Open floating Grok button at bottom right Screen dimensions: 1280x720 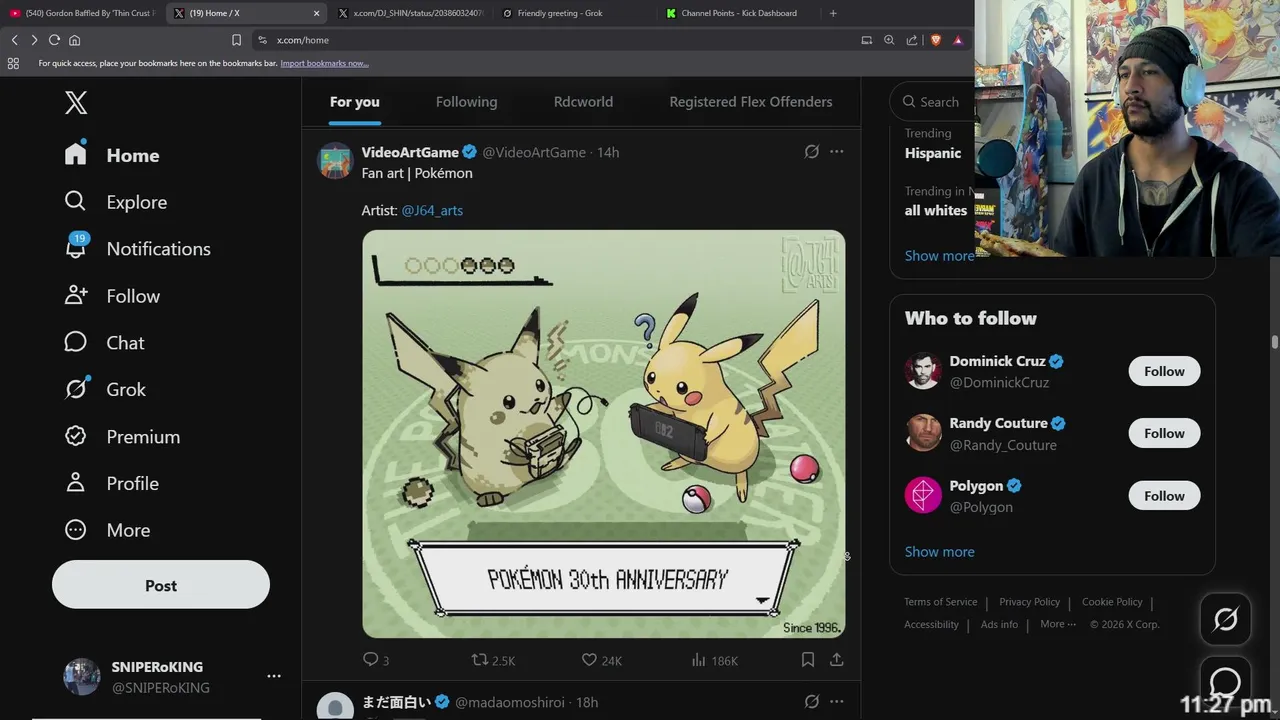pos(1225,619)
